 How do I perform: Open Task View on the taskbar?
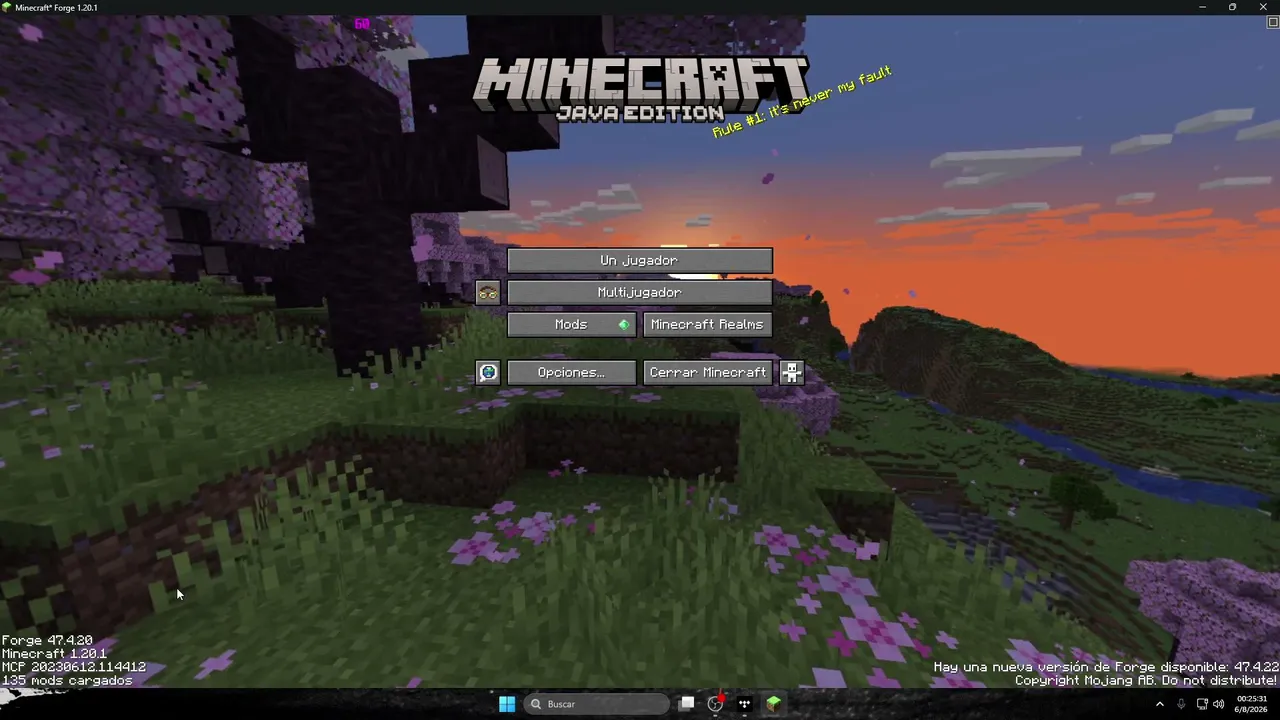click(x=687, y=704)
